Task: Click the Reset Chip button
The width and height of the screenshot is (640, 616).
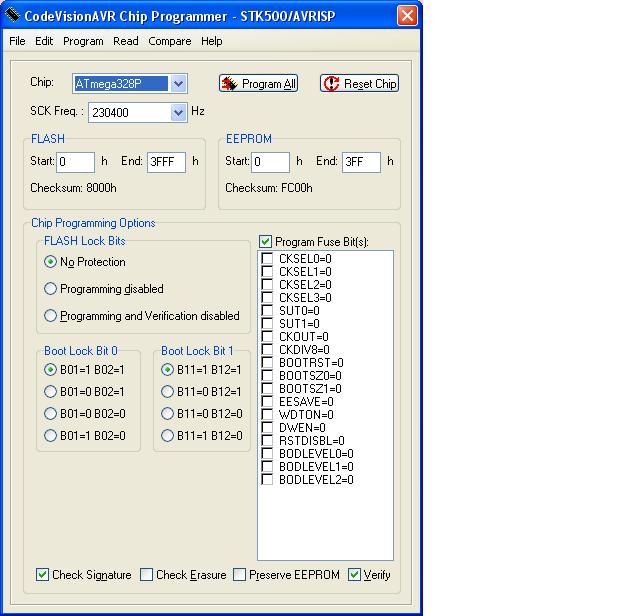Action: (x=360, y=84)
